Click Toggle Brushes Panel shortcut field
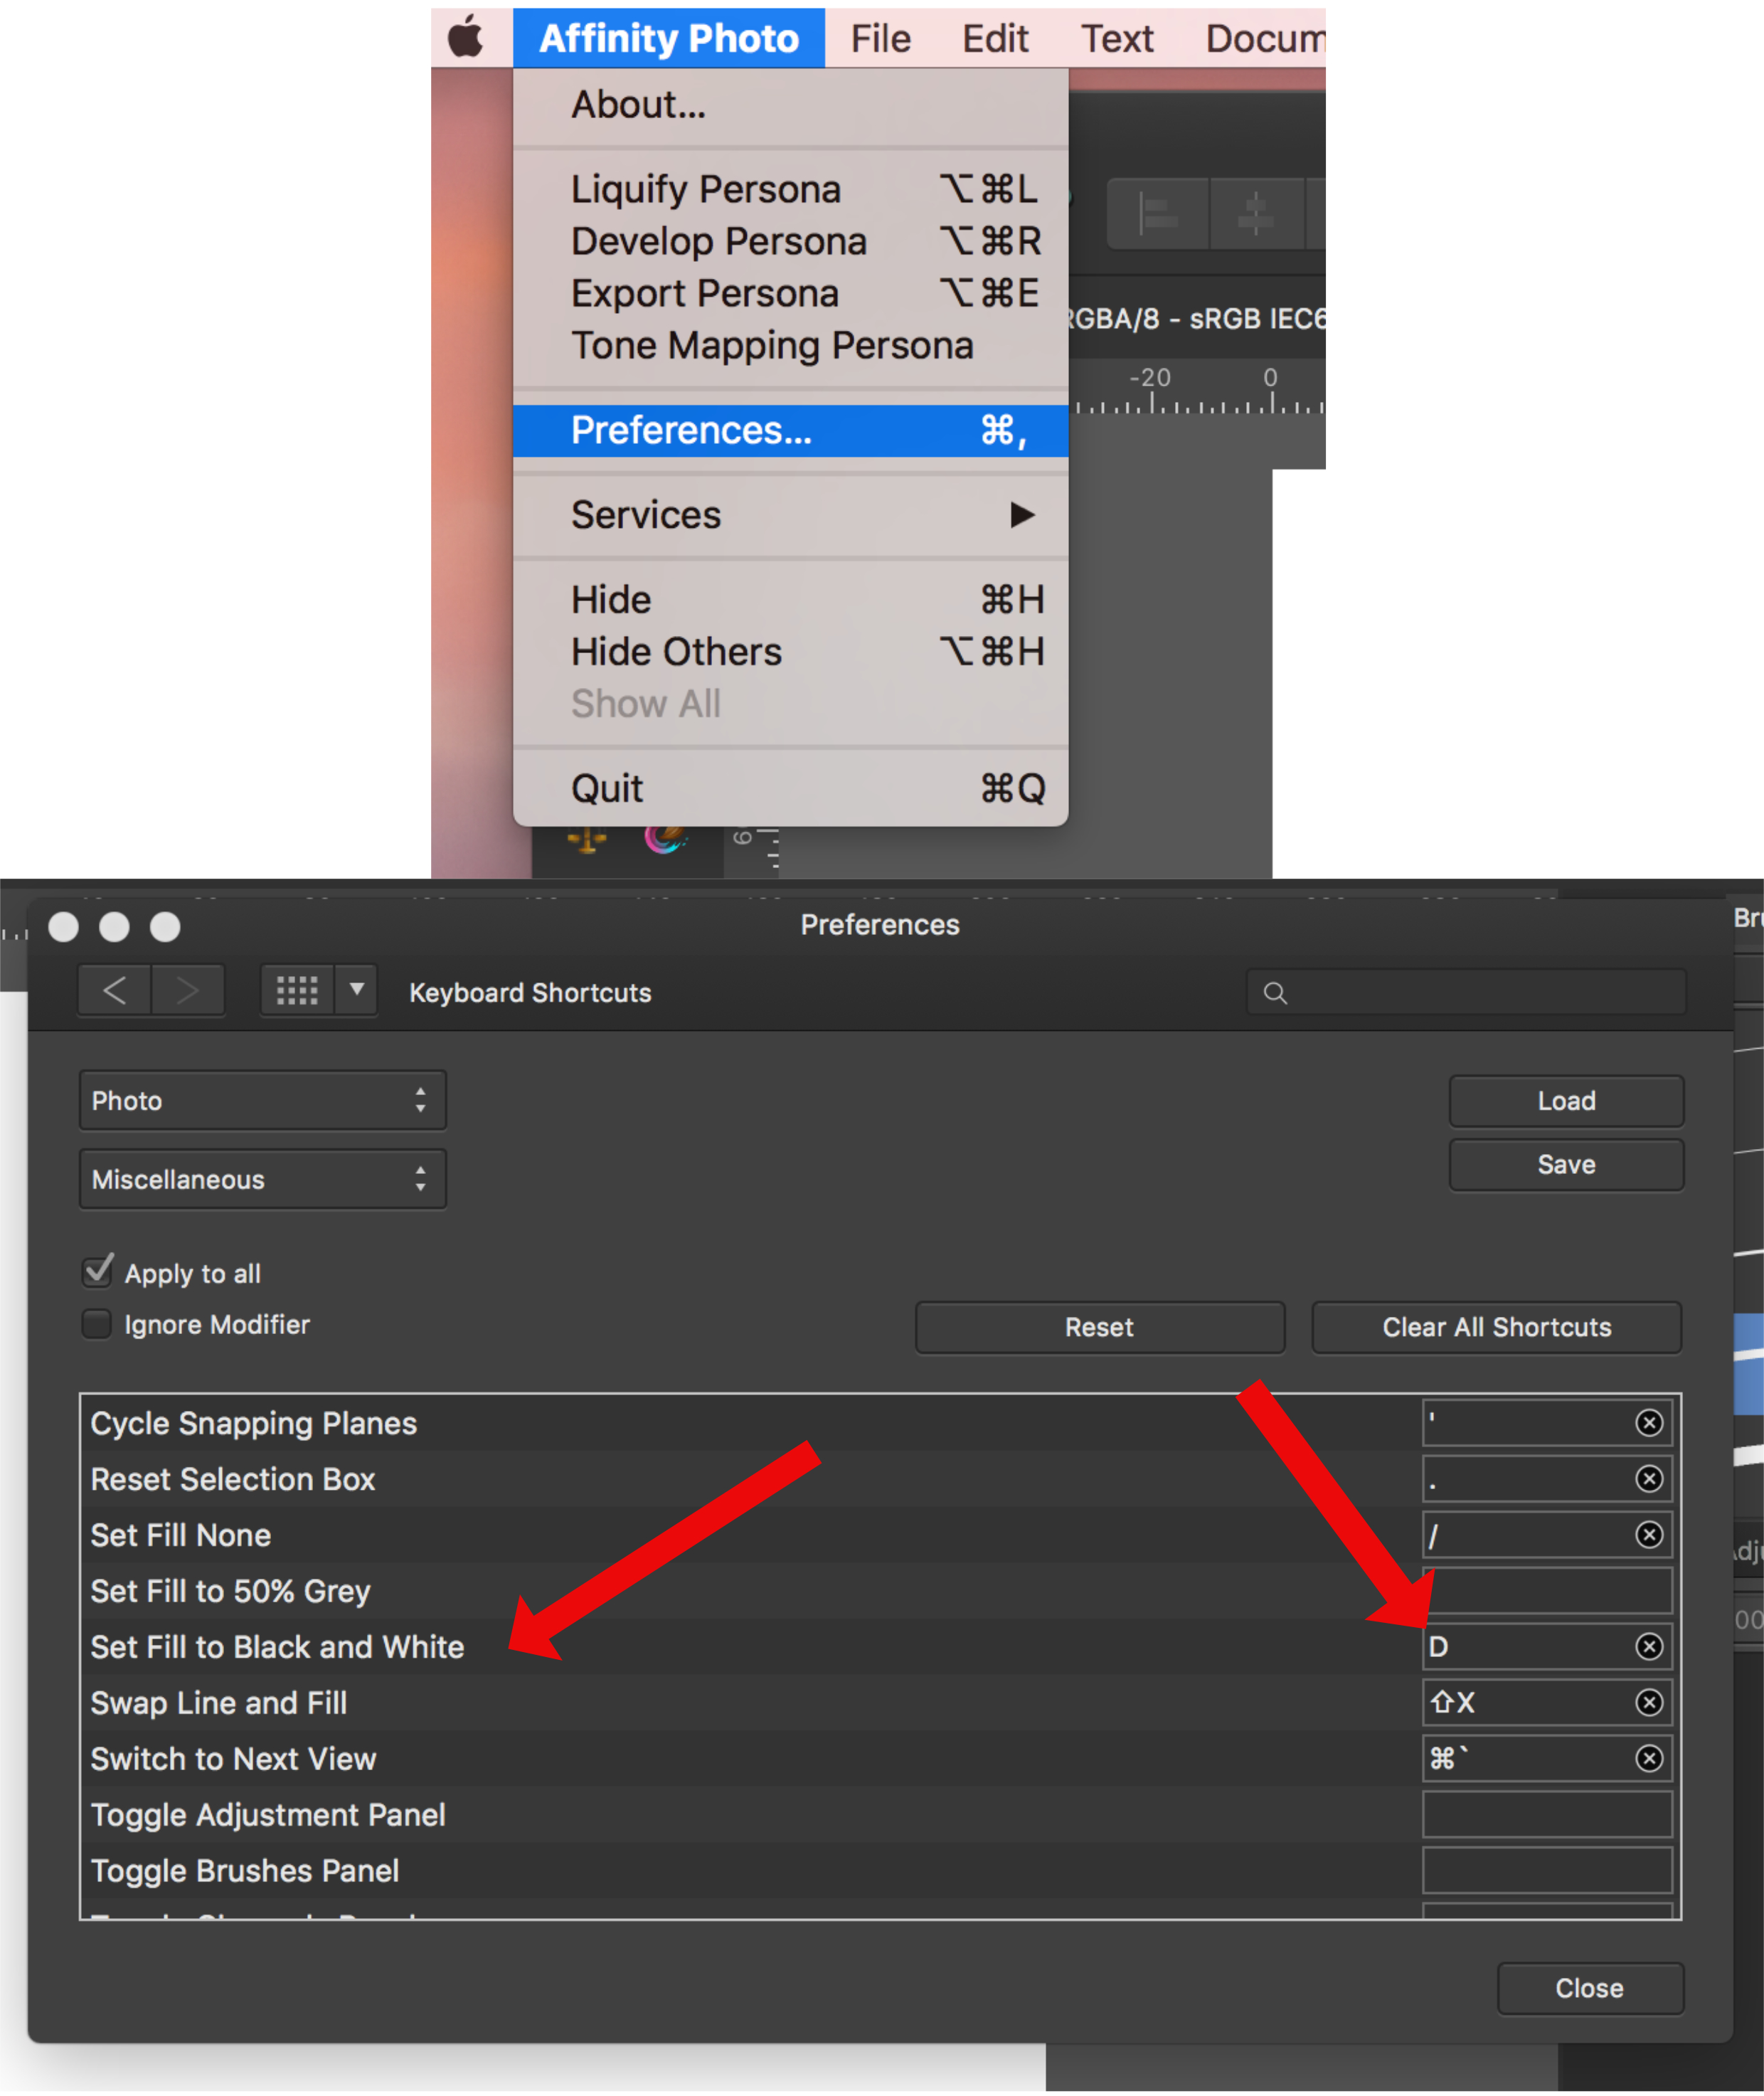Image resolution: width=1764 pixels, height=2096 pixels. pyautogui.click(x=1547, y=1871)
